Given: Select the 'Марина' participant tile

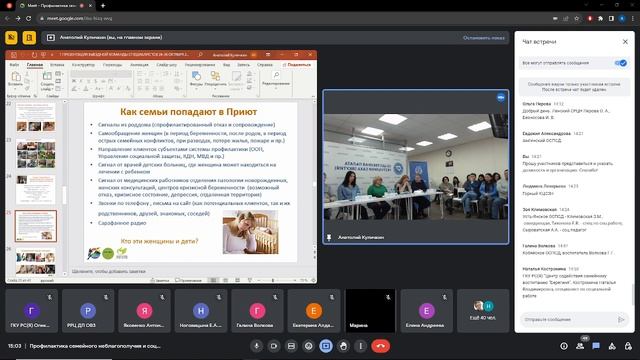Looking at the screenshot, I should click(370, 311).
